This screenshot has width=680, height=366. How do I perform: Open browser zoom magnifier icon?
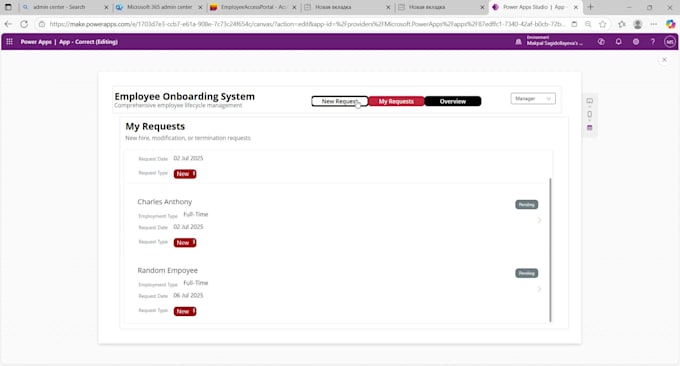(588, 24)
